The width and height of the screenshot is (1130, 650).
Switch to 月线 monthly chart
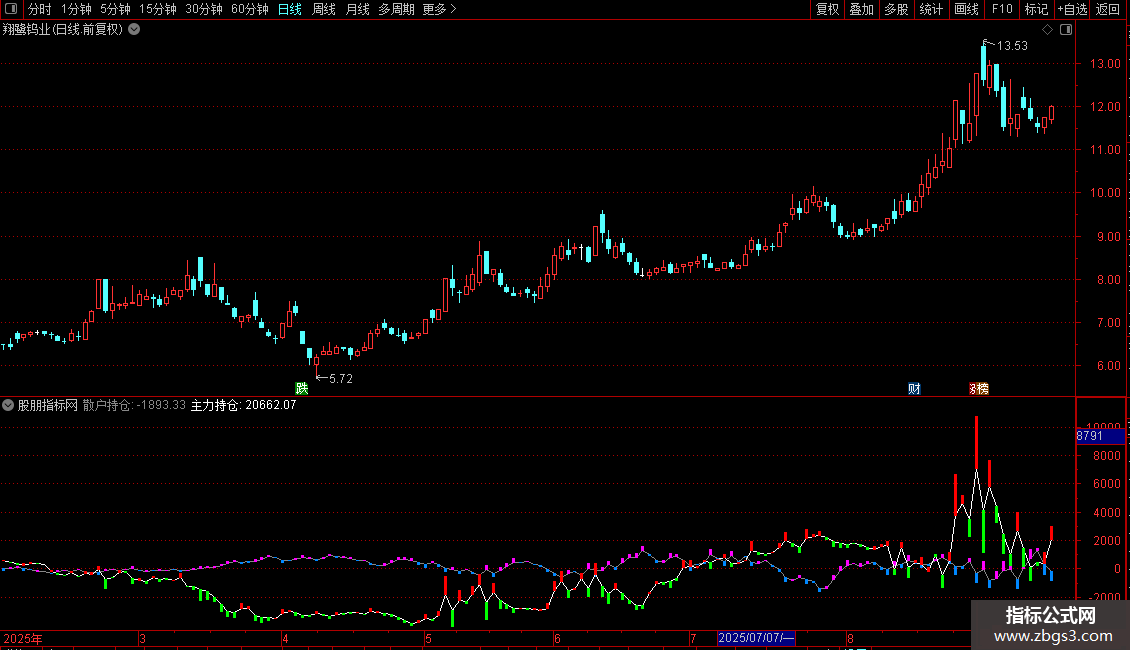[357, 9]
